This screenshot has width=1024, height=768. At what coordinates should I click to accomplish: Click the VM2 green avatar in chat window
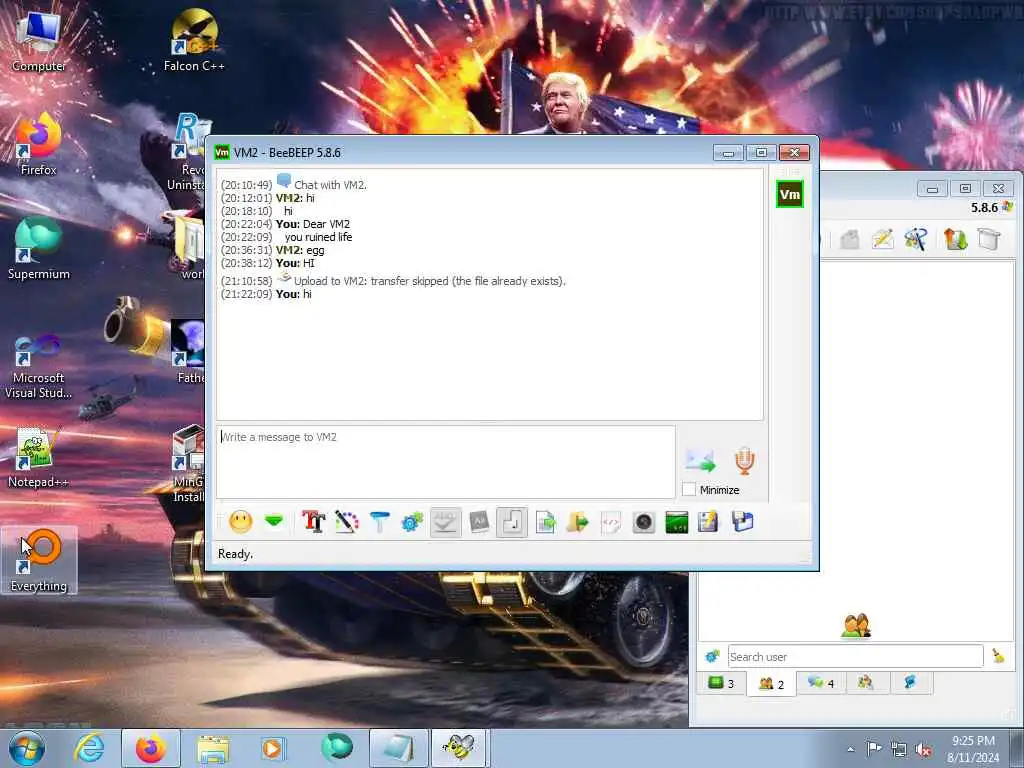click(x=790, y=194)
